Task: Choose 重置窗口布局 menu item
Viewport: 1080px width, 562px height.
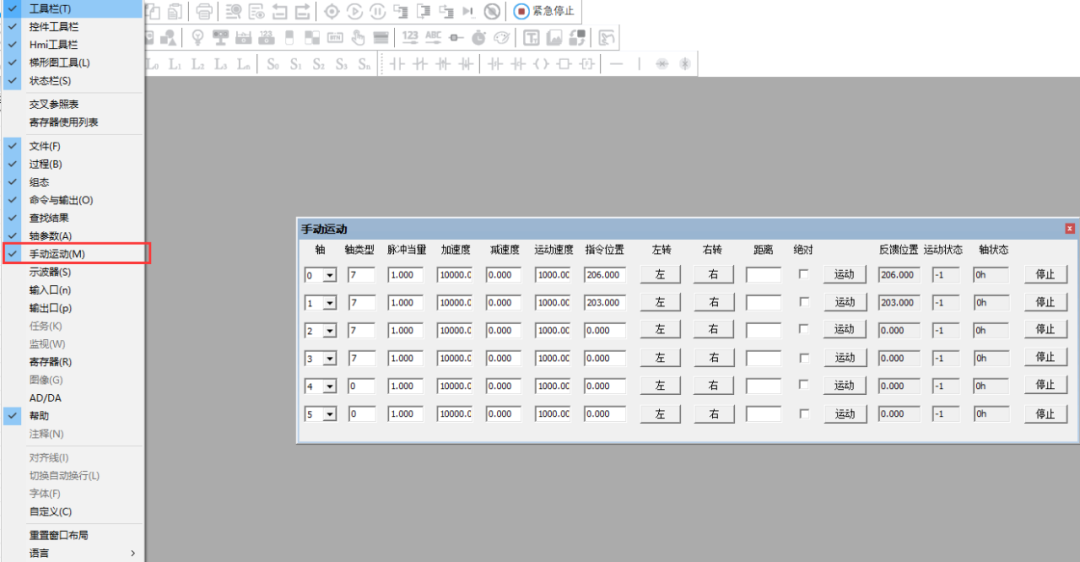Action: (73, 535)
